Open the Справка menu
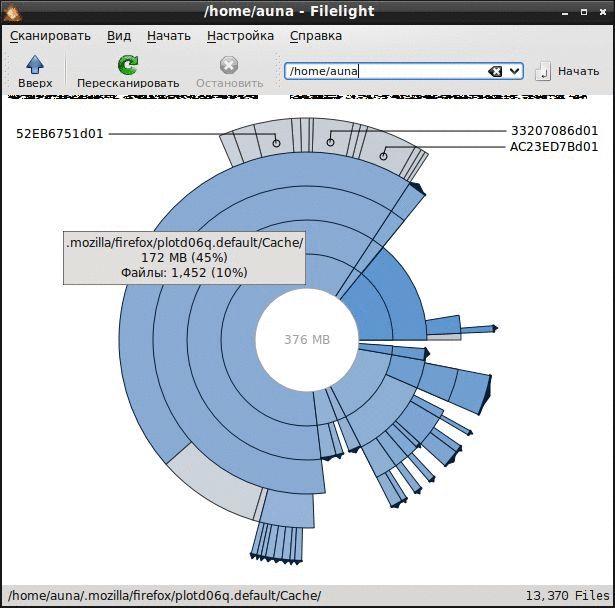615x608 pixels. [x=316, y=36]
